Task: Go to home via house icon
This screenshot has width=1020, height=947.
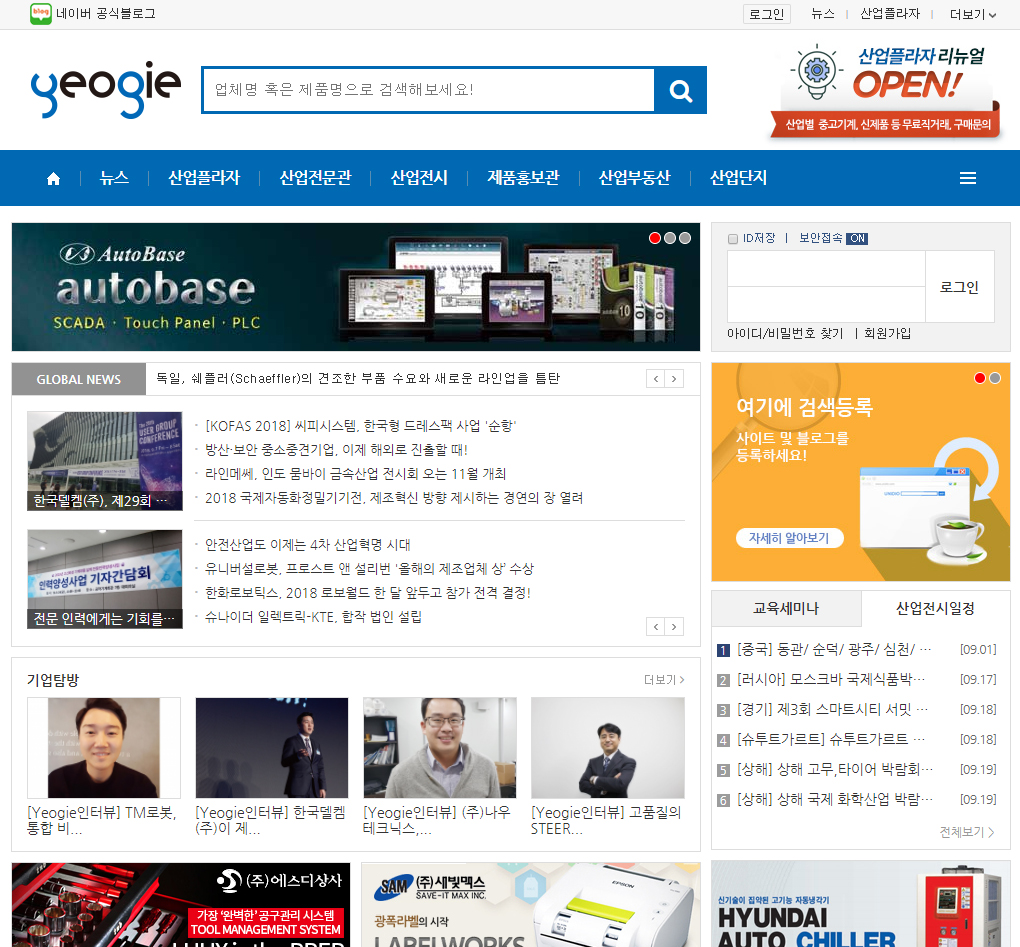Action: 53,178
